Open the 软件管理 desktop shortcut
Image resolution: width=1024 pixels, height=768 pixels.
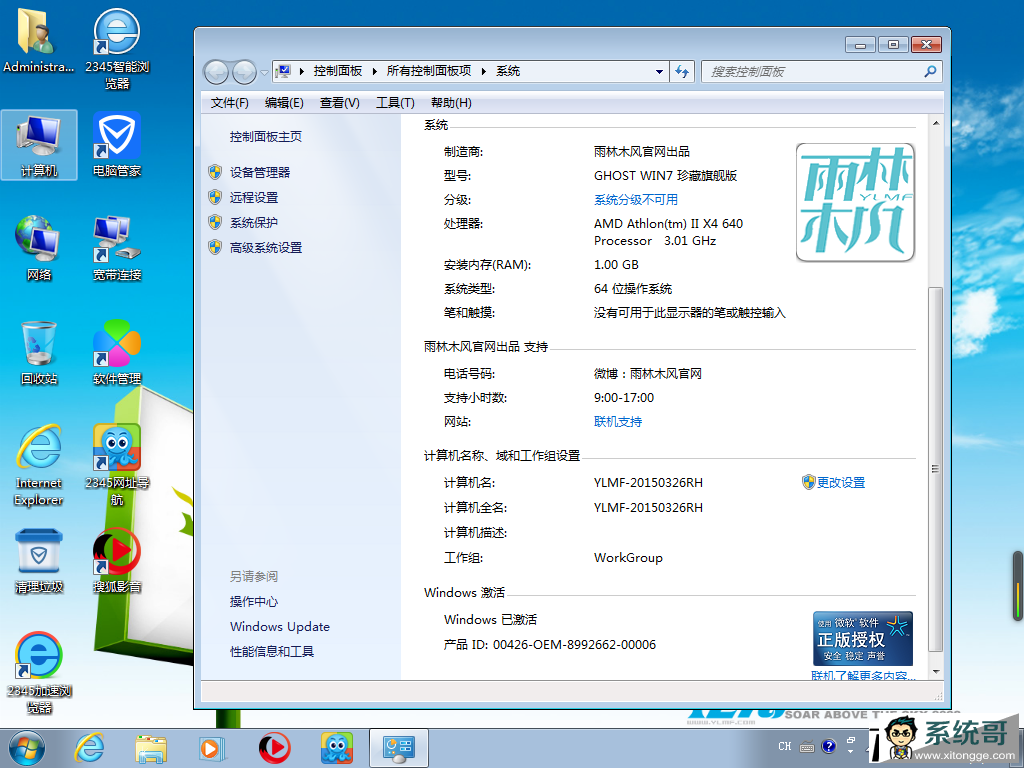tap(117, 353)
